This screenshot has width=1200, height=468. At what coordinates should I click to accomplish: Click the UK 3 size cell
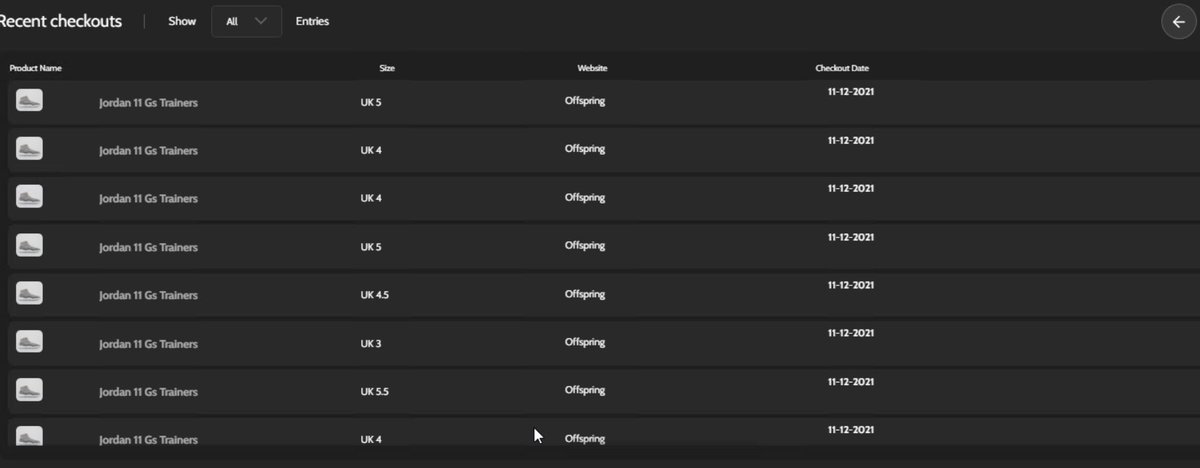pos(371,344)
